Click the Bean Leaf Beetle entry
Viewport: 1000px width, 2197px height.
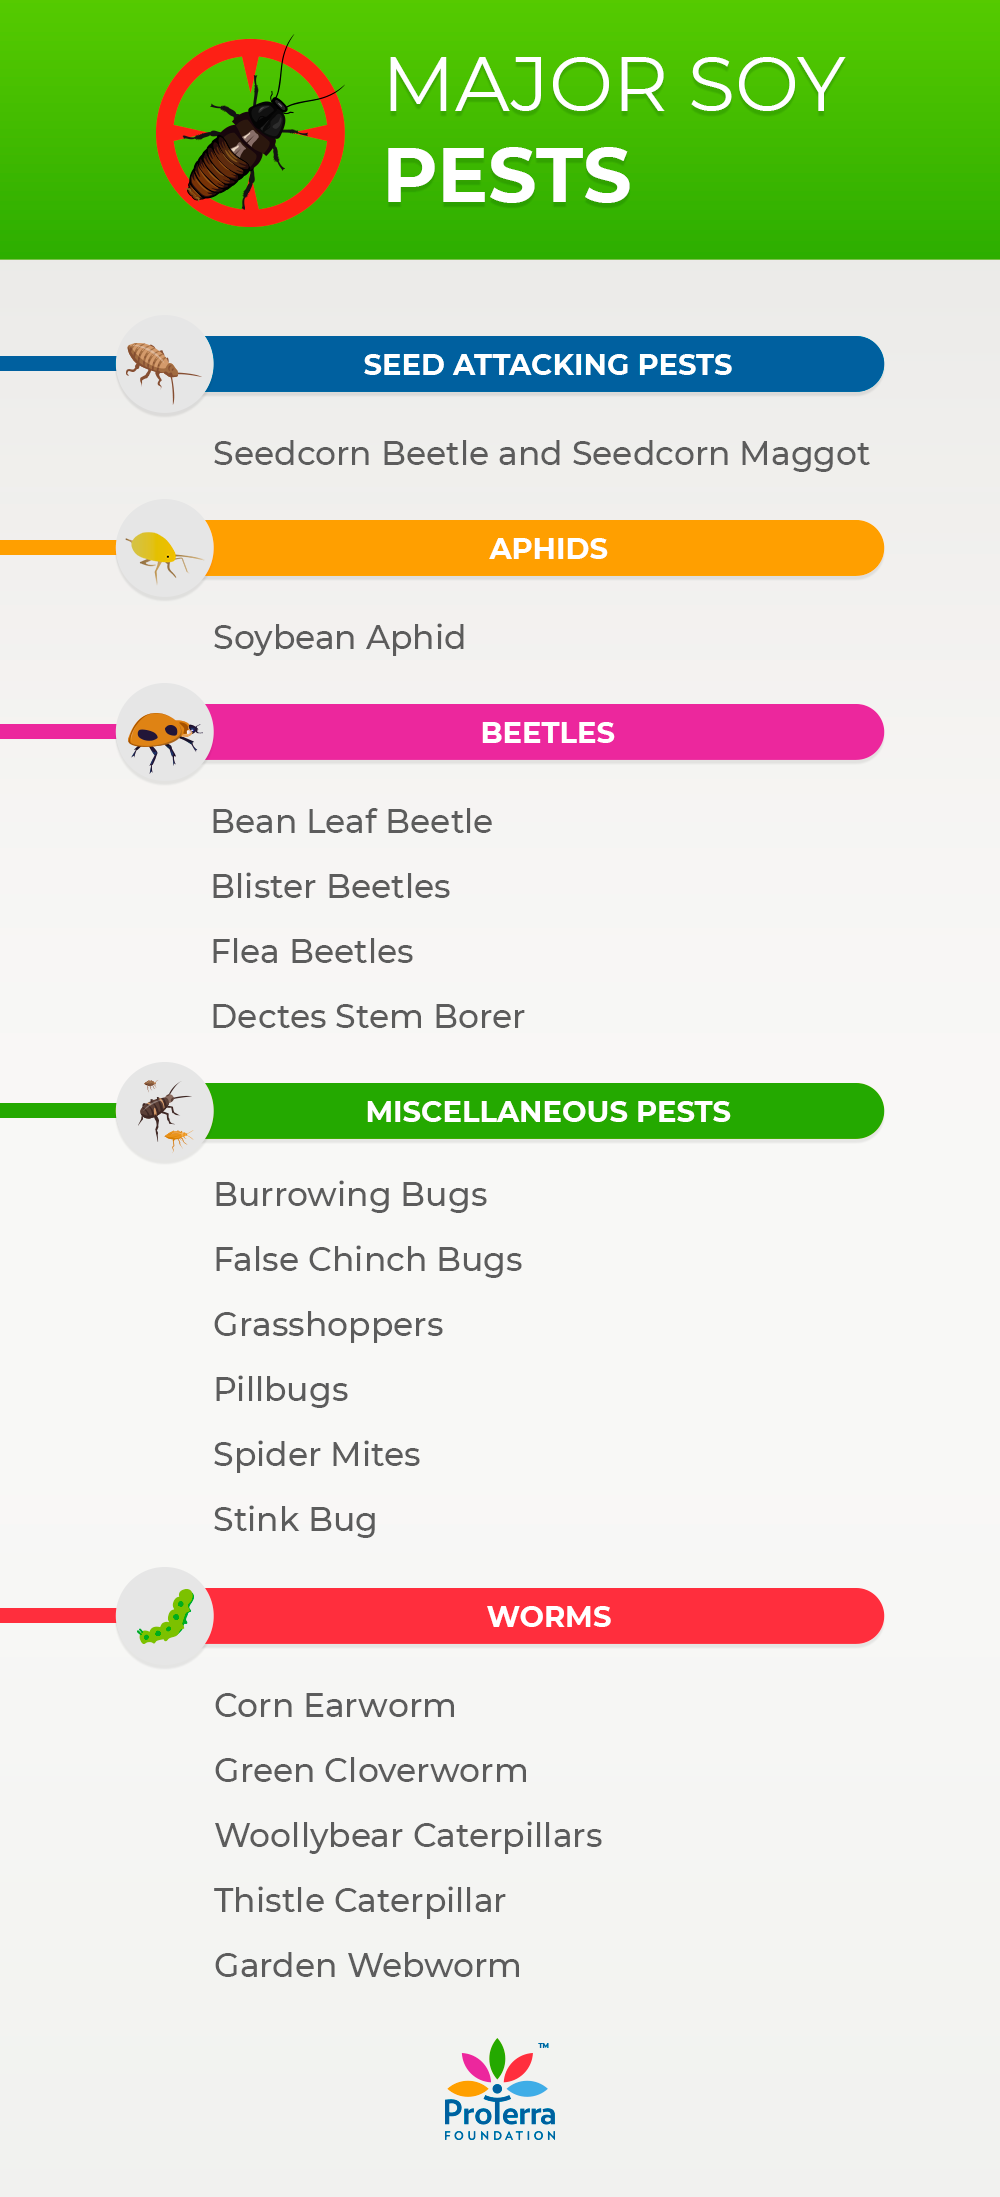click(352, 821)
